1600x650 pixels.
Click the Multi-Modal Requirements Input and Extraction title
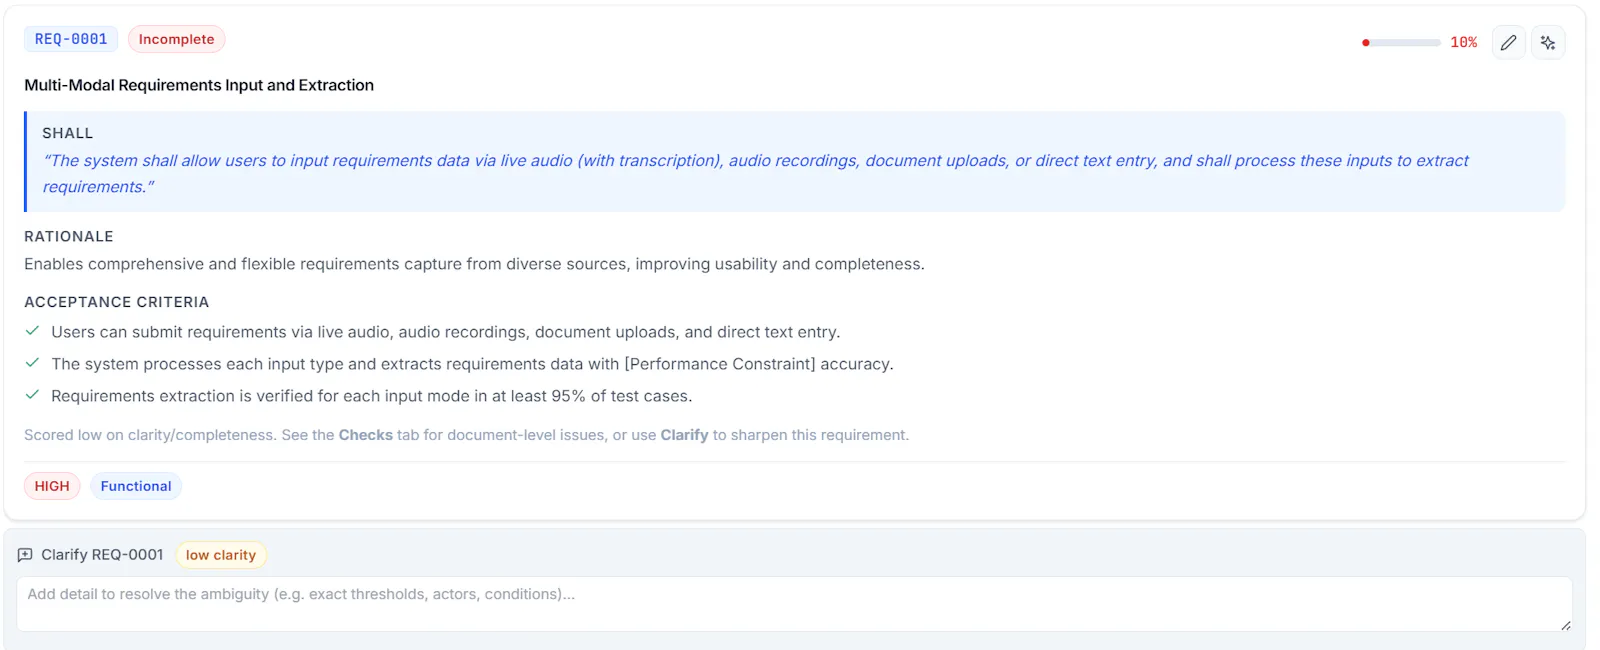pos(199,85)
